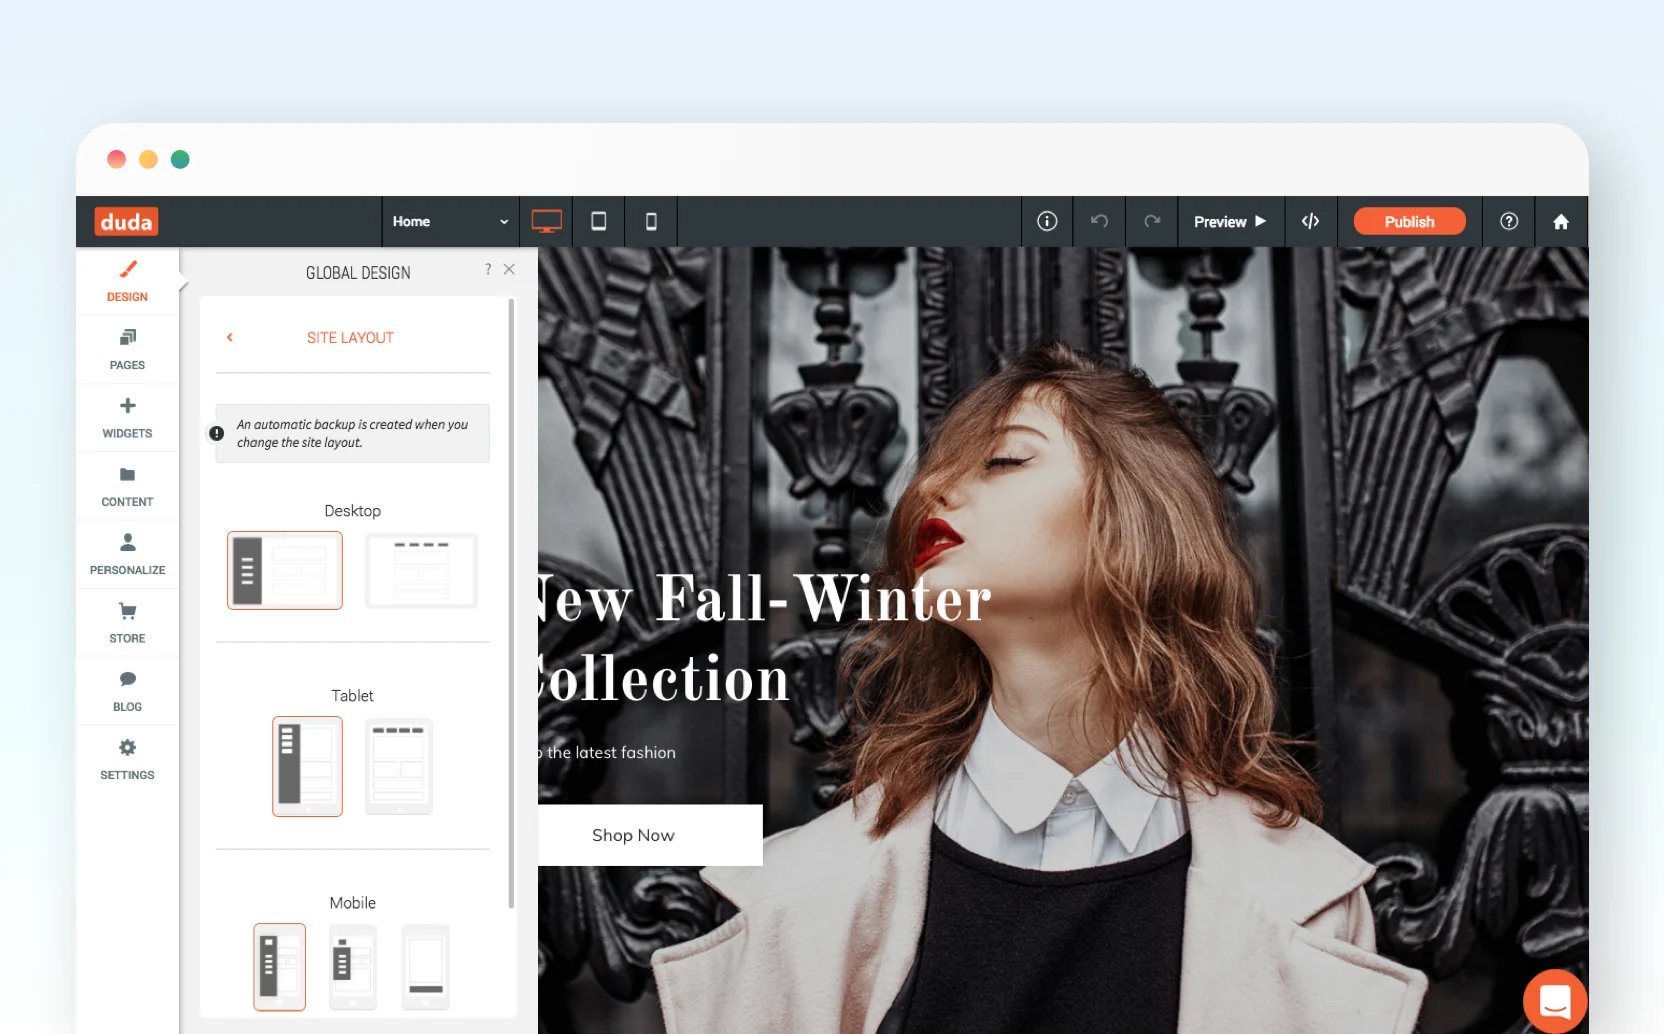Viewport: 1664px width, 1034px height.
Task: Open the help menu via question mark icon
Action: (x=1509, y=221)
